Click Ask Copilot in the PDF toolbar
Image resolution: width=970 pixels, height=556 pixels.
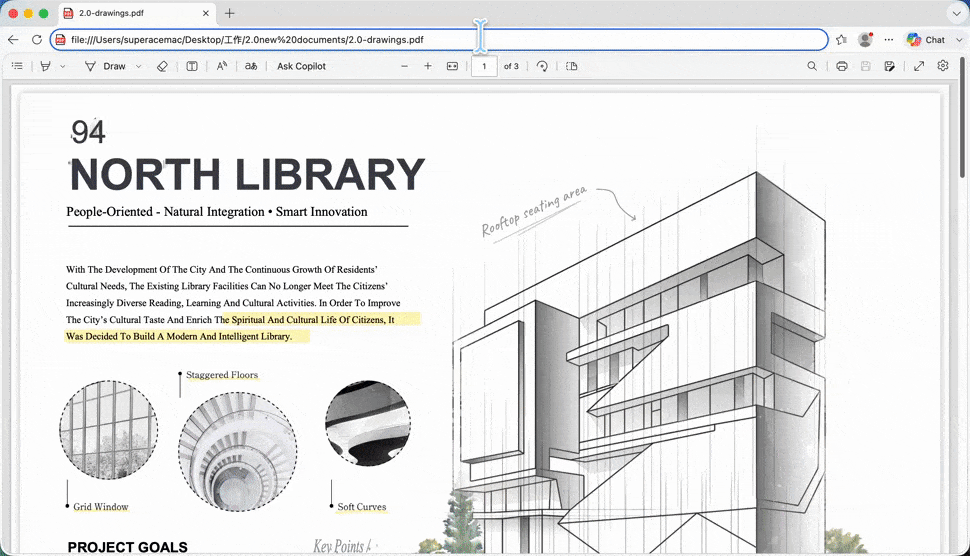pos(301,66)
